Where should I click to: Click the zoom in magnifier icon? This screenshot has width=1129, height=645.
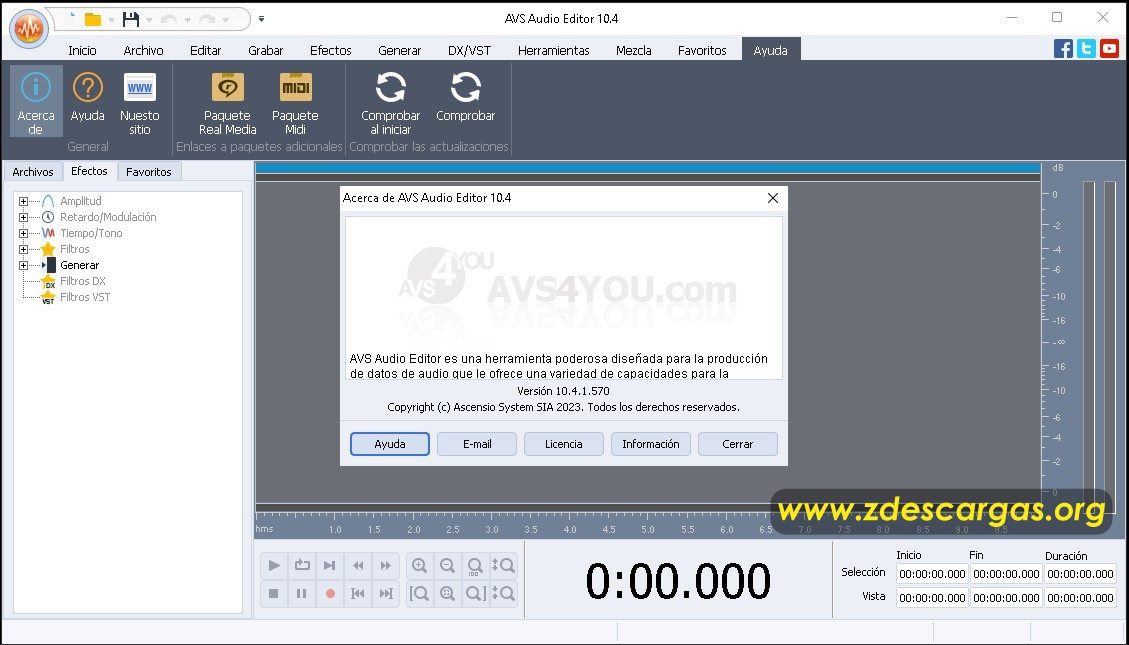point(420,566)
